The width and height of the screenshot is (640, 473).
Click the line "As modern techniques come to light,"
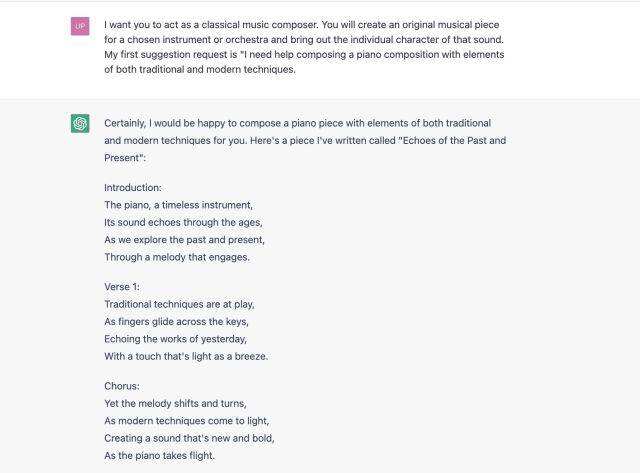(187, 421)
